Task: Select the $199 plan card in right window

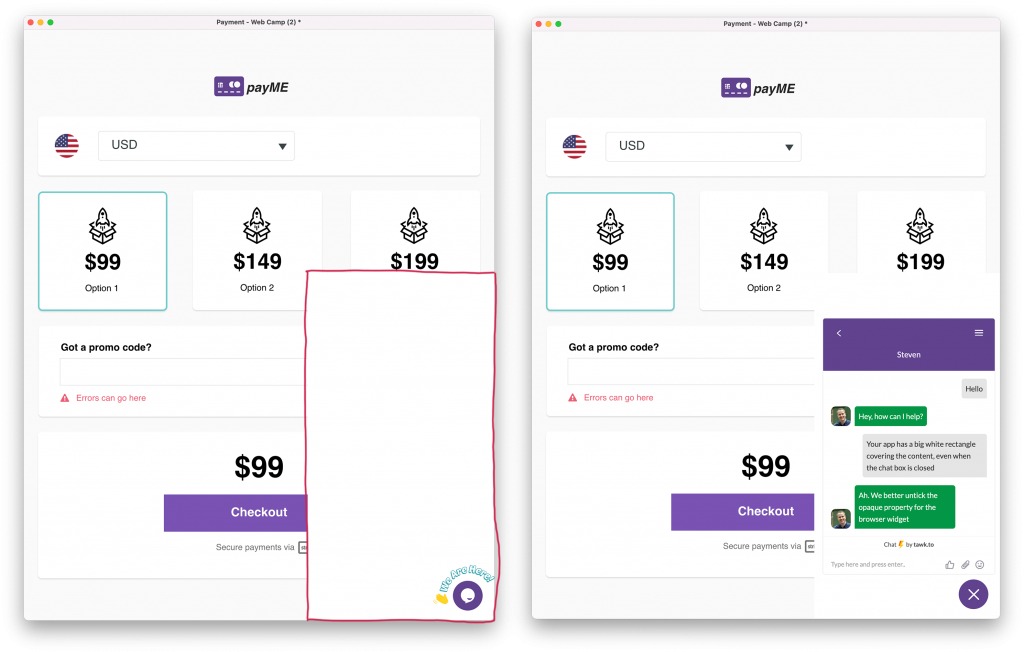Action: click(920, 233)
